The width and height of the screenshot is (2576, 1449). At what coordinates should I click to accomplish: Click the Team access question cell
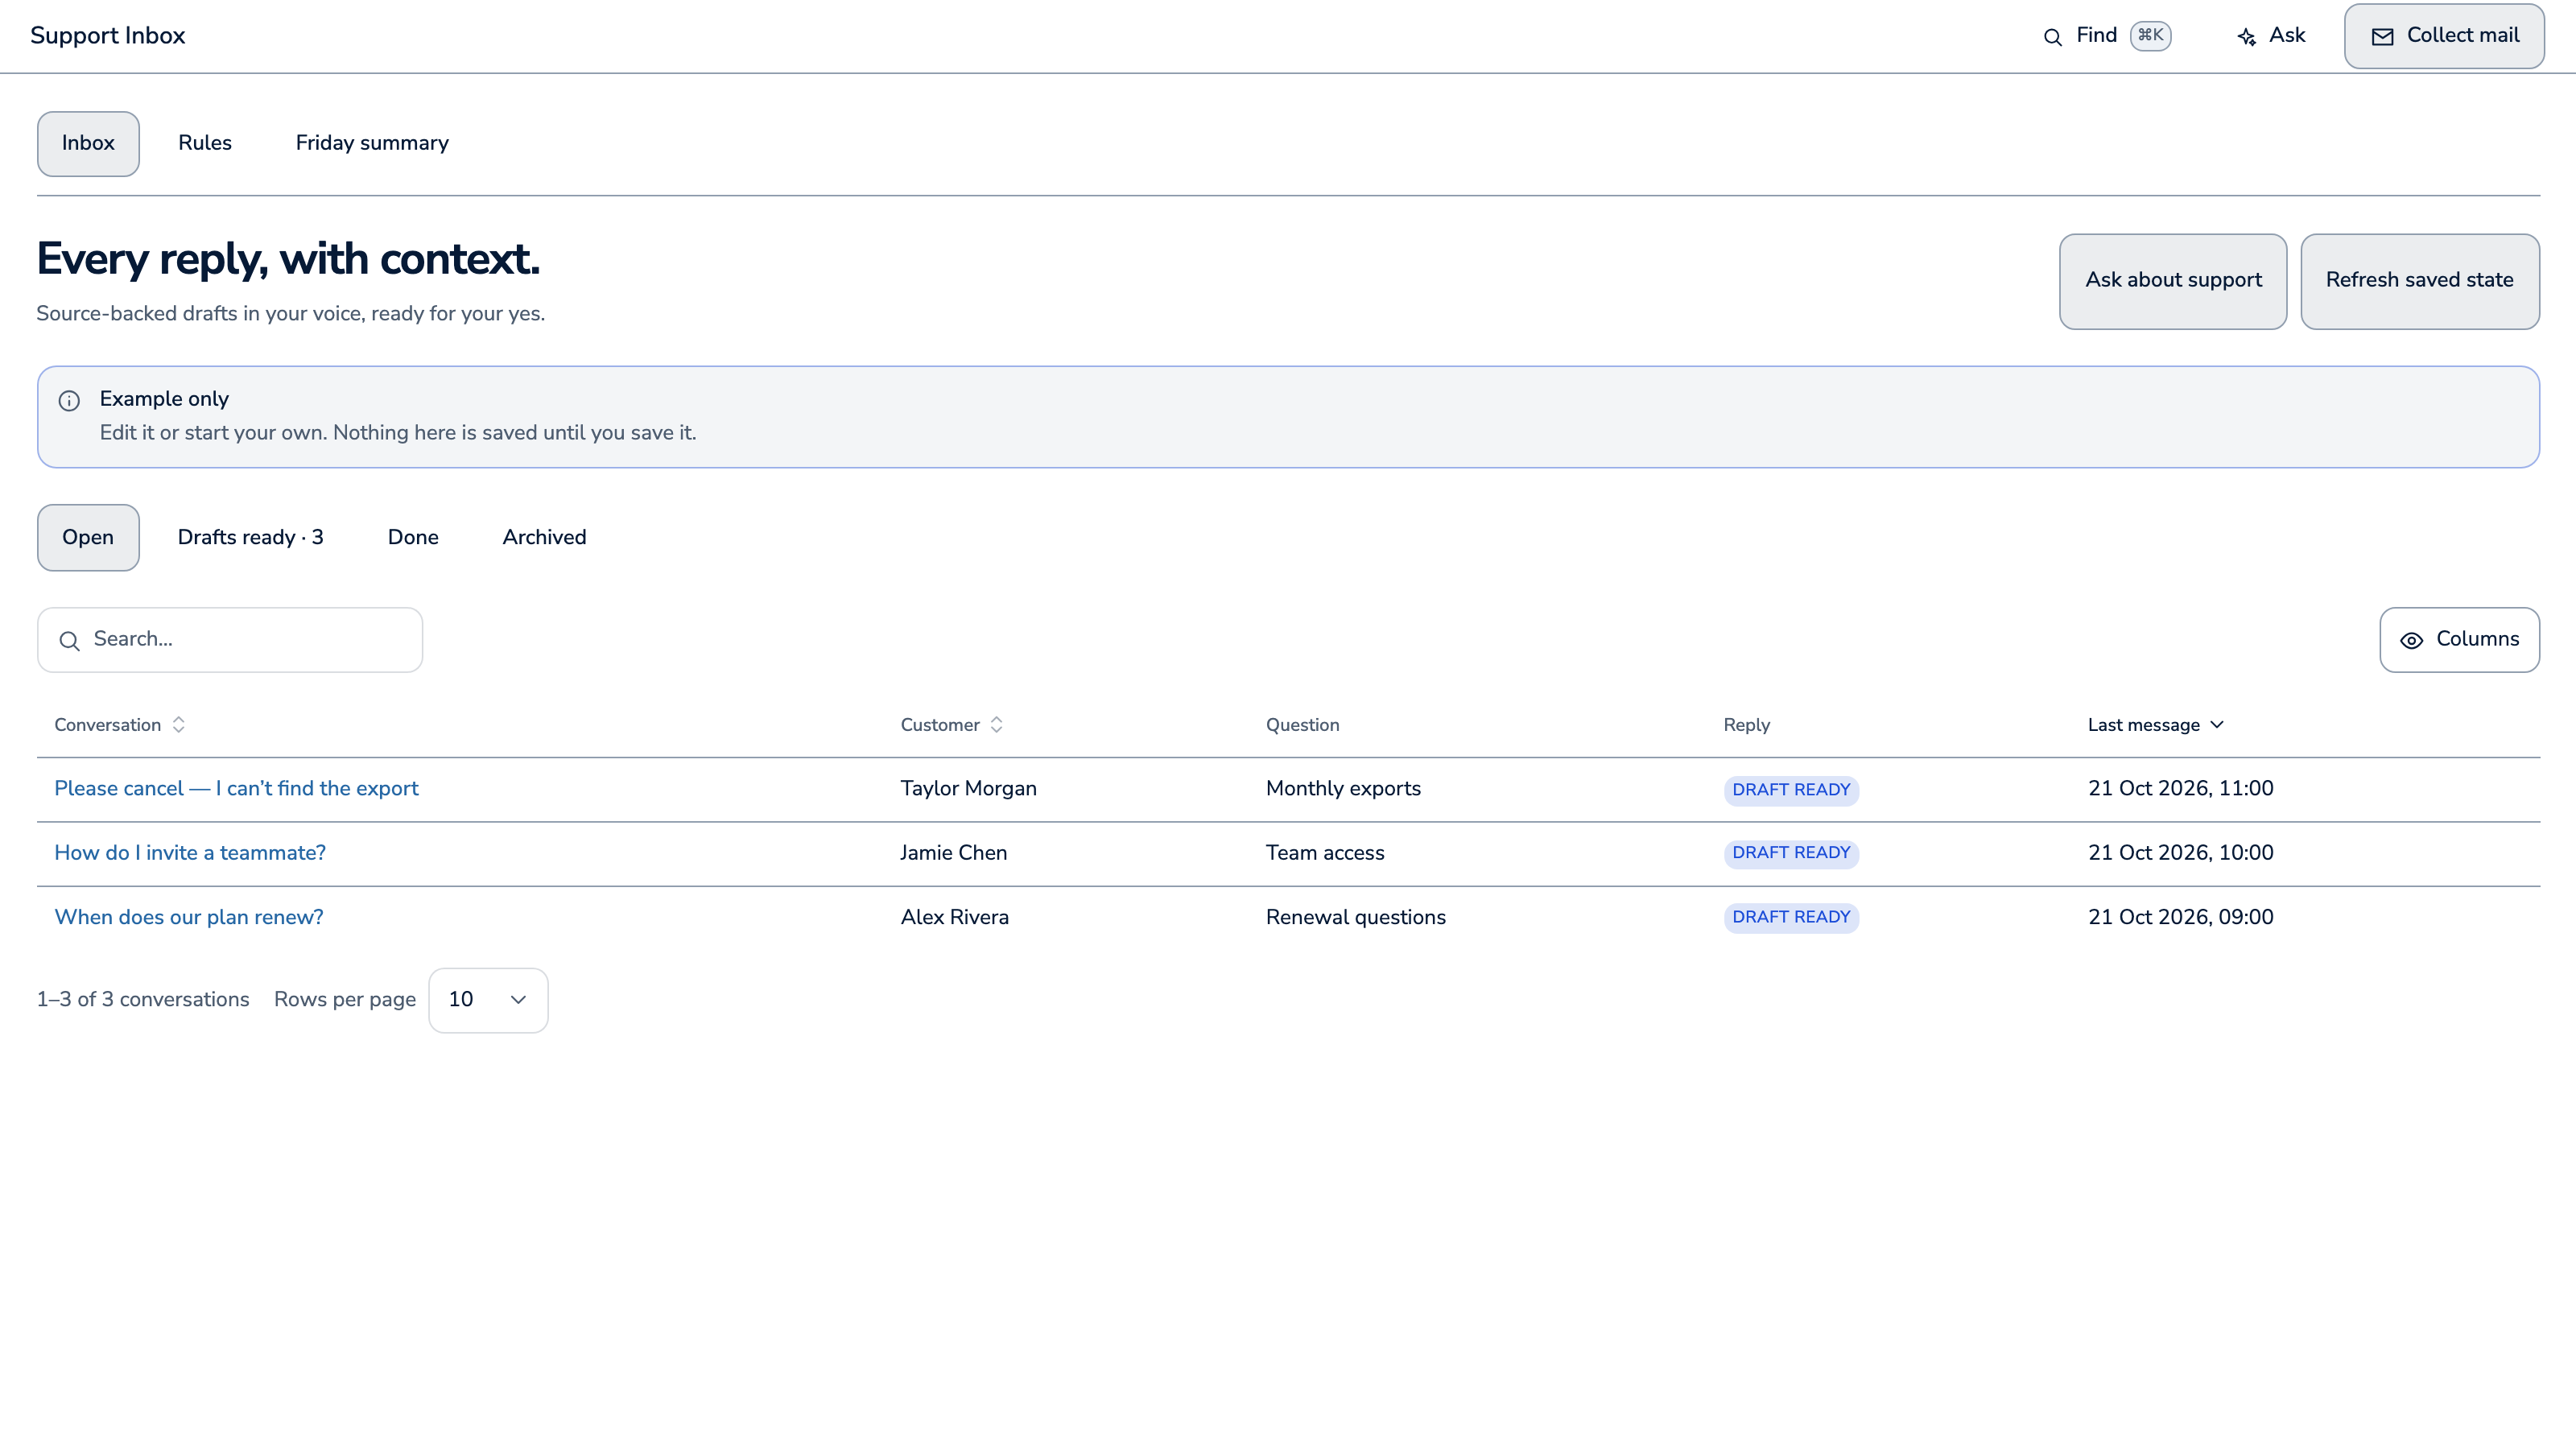1325,853
